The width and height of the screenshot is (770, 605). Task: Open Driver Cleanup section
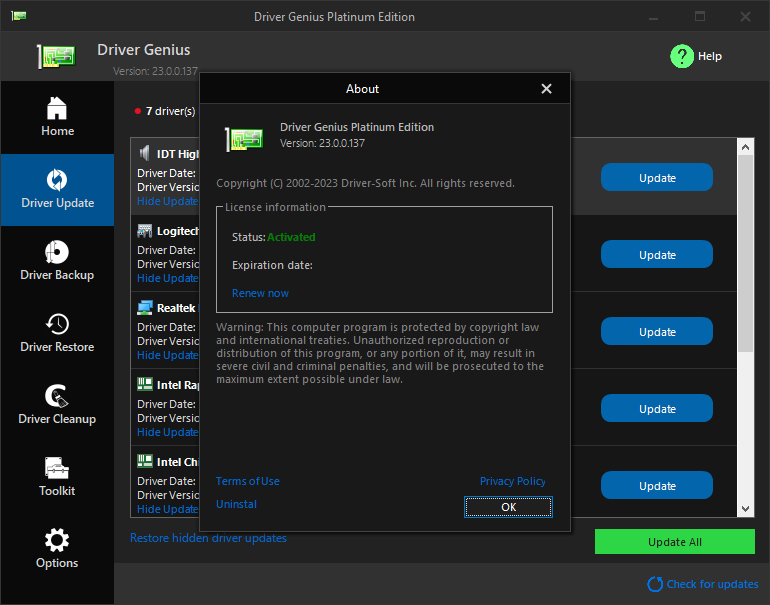[57, 406]
